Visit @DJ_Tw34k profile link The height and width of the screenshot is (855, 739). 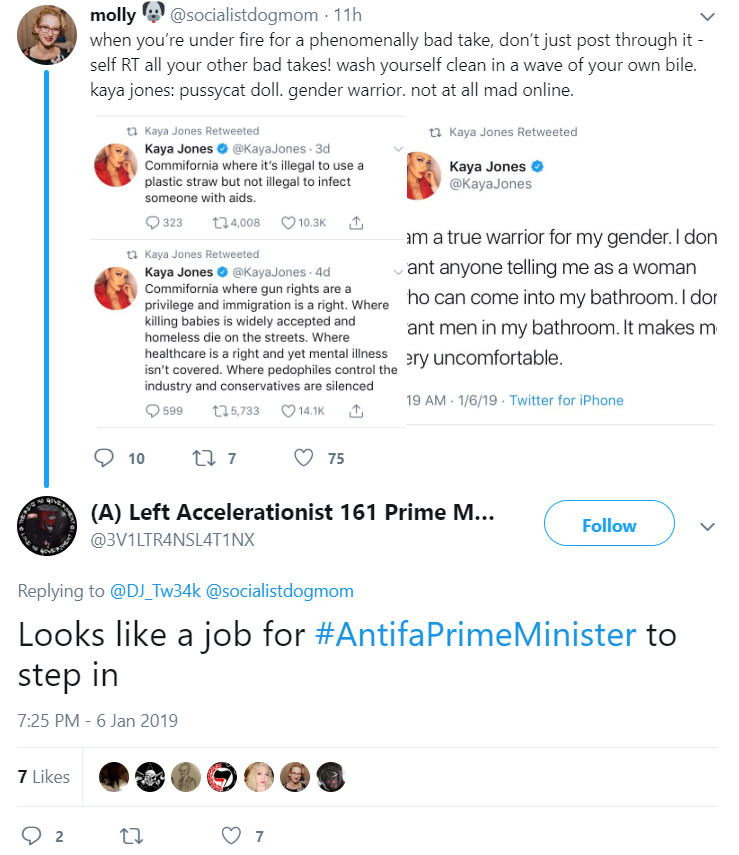(155, 591)
